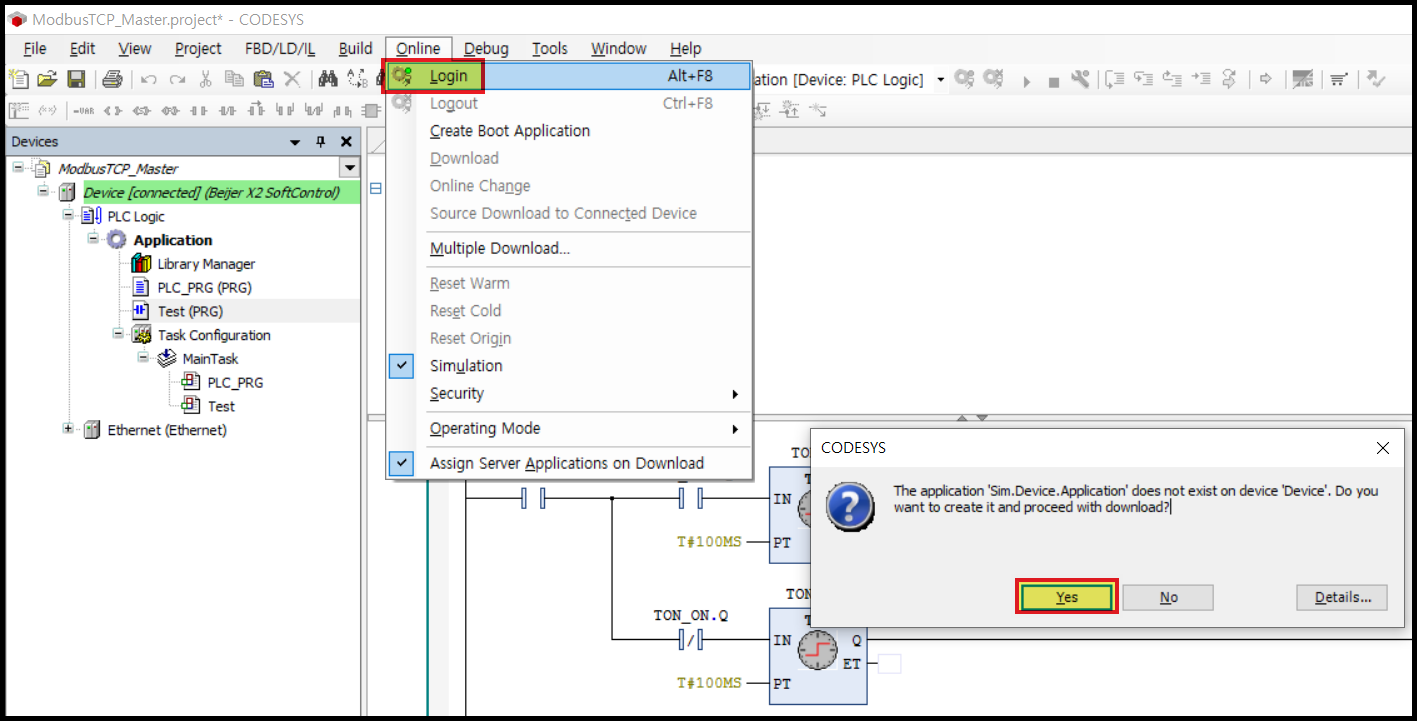Toggle Assign Server Applications on Download
The width and height of the screenshot is (1417, 721).
(567, 463)
